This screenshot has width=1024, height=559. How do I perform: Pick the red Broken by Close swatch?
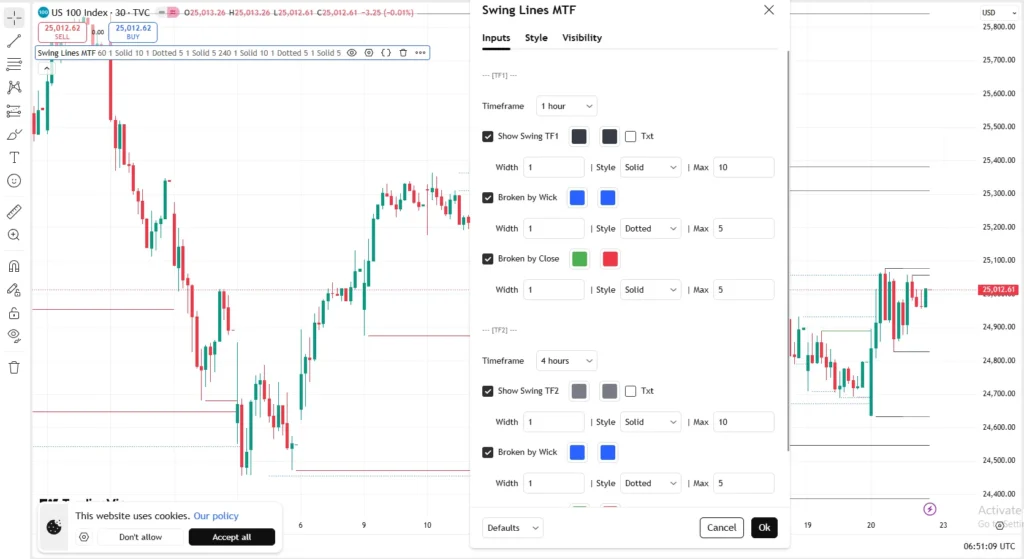click(610, 259)
